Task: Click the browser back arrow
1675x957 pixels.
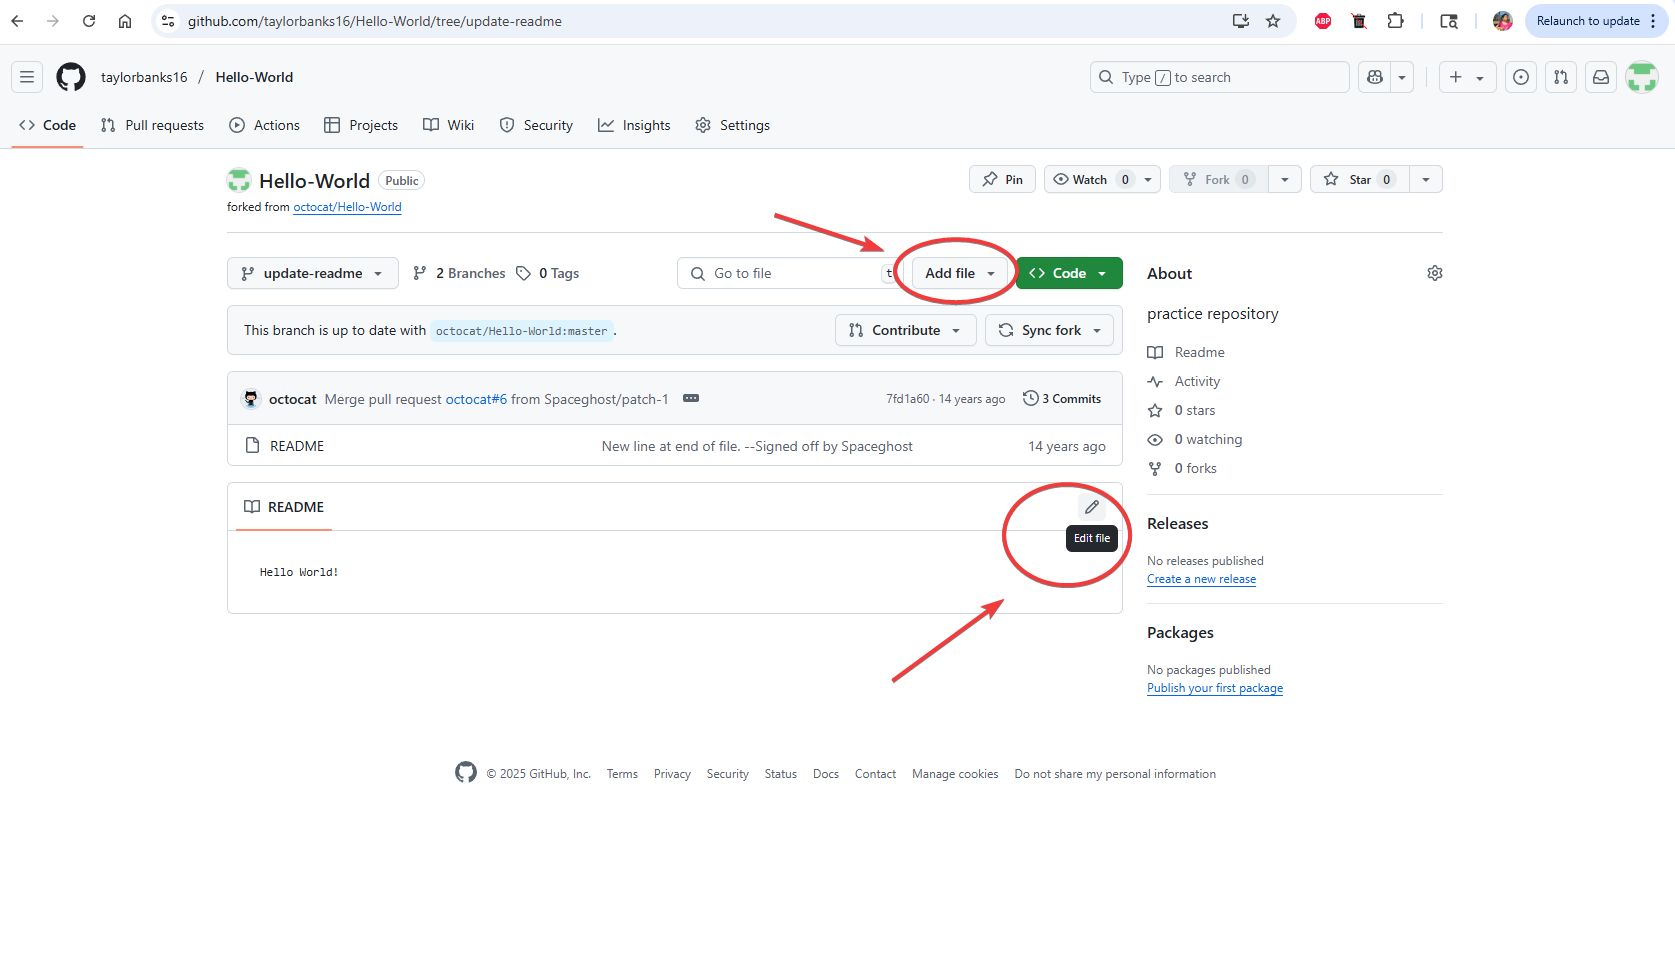Action: [x=17, y=21]
